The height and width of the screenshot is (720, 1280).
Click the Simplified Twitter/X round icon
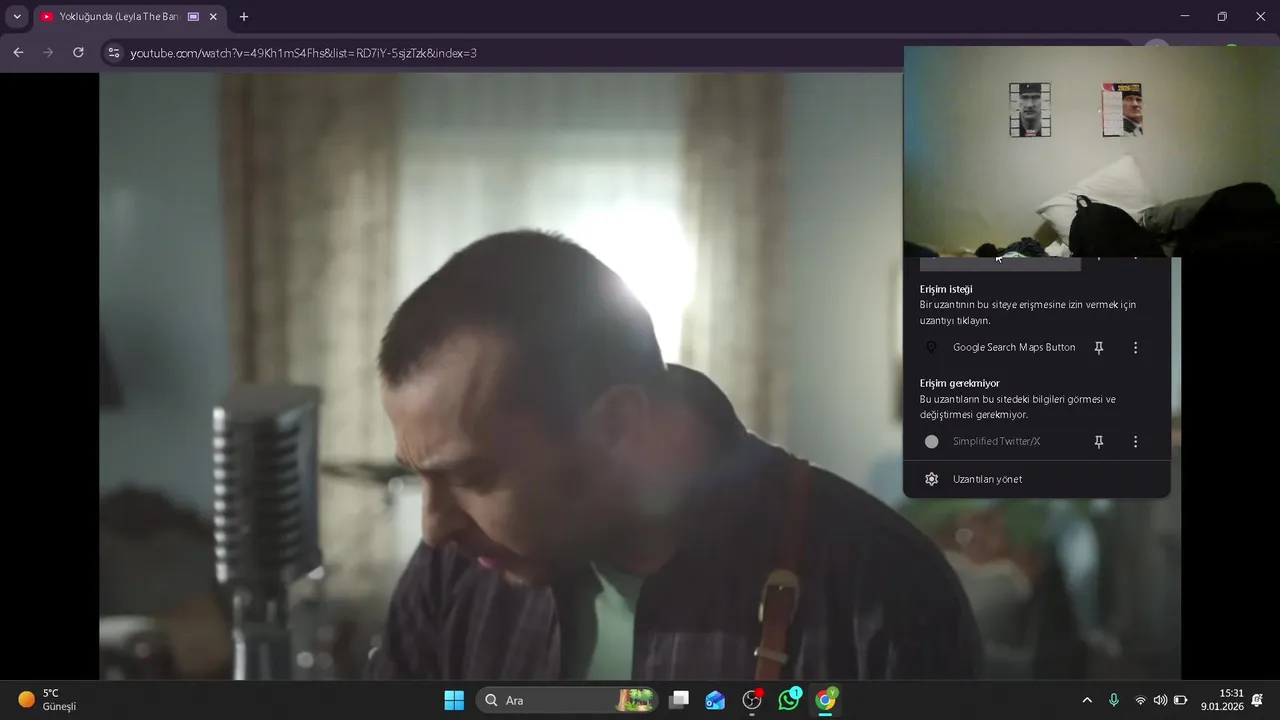click(x=931, y=441)
